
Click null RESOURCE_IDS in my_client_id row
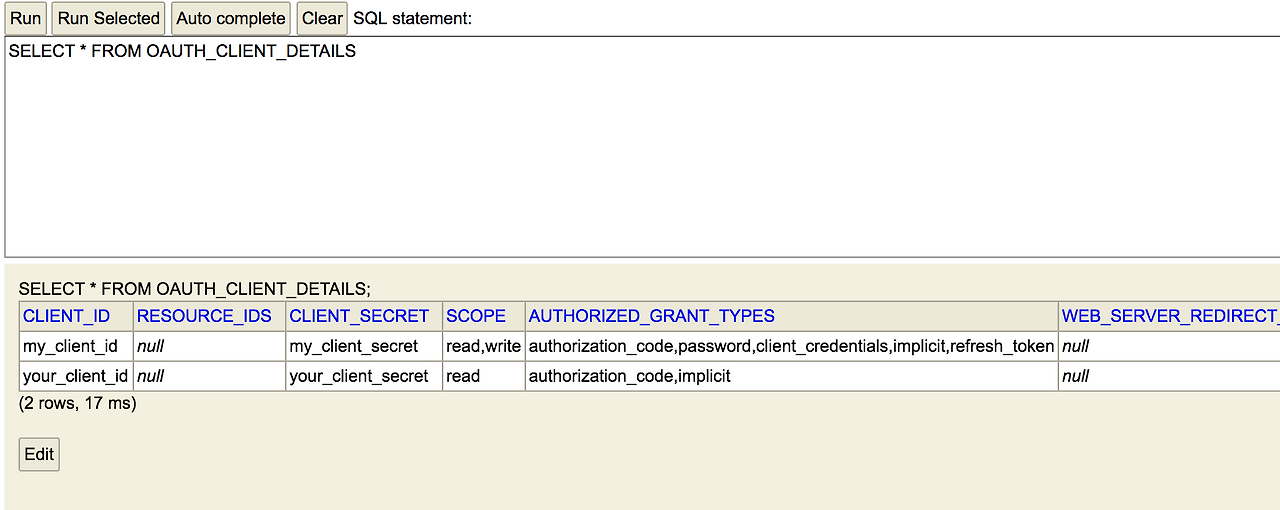[x=209, y=346]
